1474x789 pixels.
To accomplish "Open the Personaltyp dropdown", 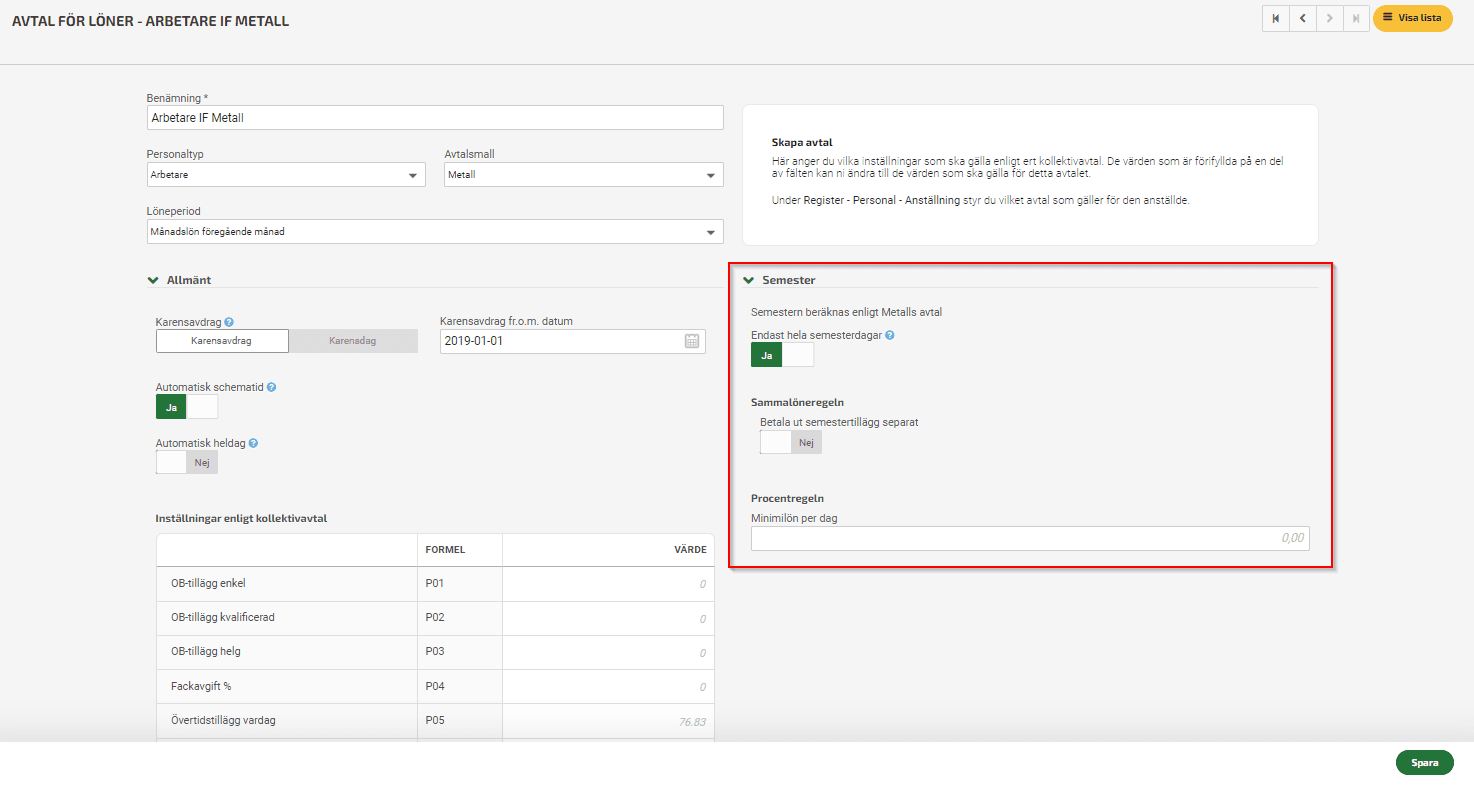I will point(285,175).
